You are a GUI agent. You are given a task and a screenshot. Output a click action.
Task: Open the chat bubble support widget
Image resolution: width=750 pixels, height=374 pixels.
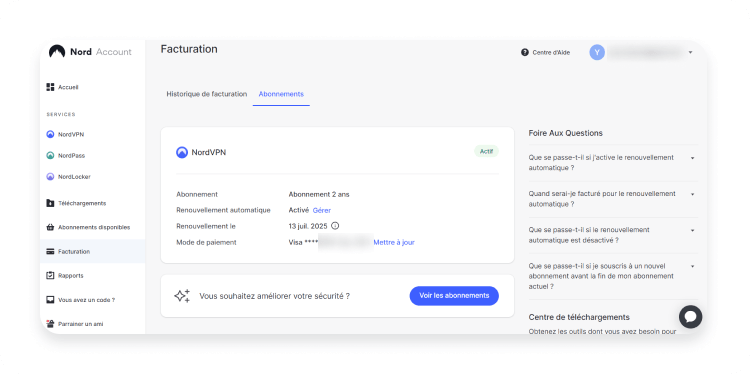690,317
